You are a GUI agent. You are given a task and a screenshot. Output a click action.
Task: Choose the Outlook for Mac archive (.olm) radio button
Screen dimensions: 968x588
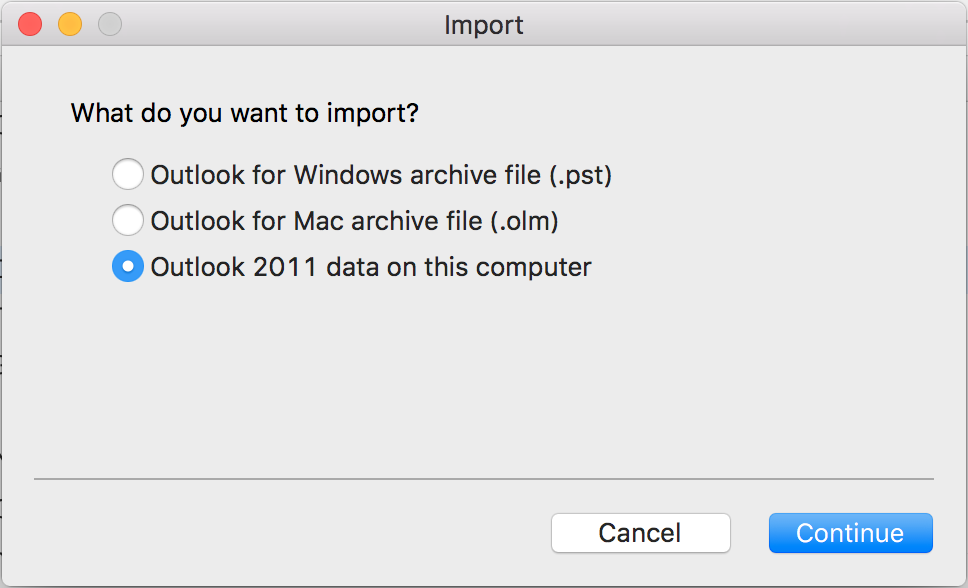click(x=128, y=220)
